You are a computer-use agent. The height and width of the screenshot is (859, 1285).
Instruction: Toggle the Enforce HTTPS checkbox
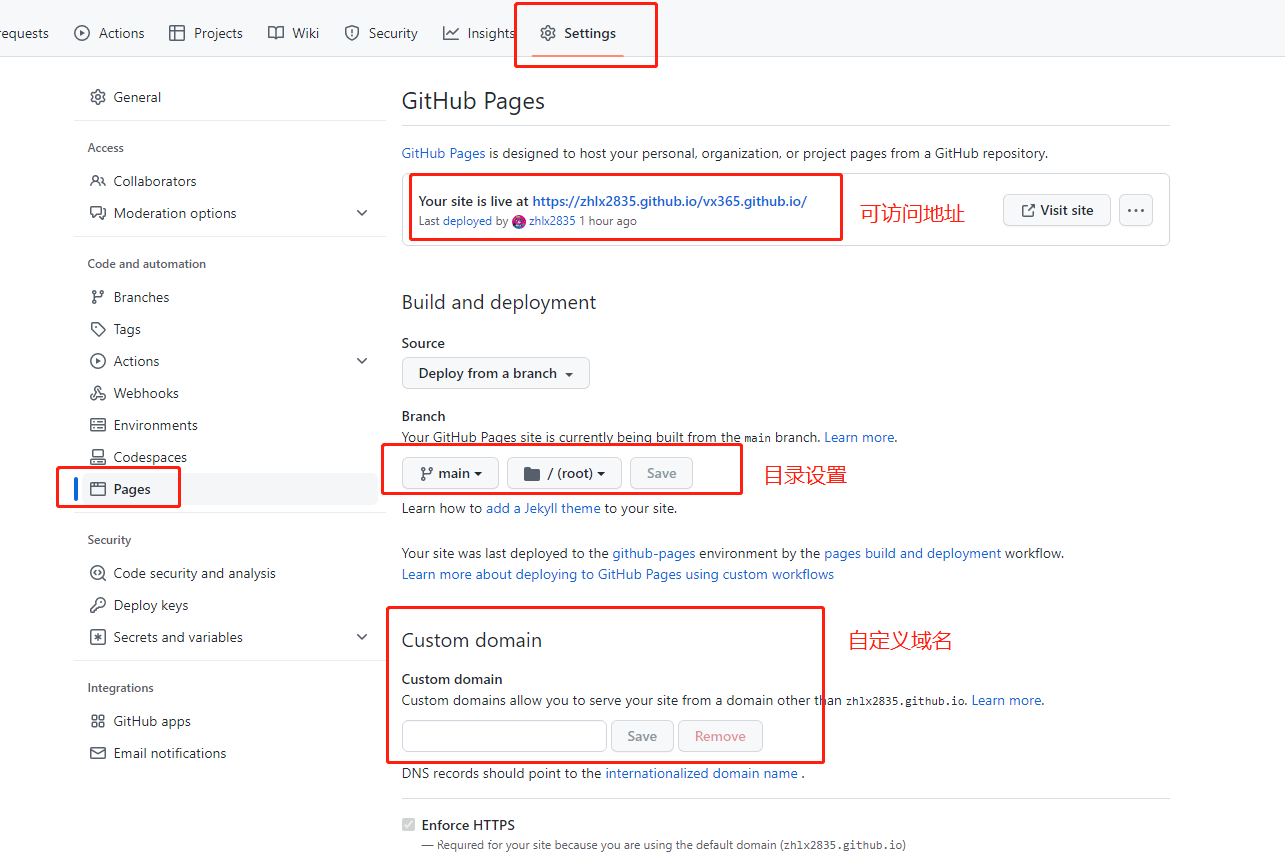[408, 824]
